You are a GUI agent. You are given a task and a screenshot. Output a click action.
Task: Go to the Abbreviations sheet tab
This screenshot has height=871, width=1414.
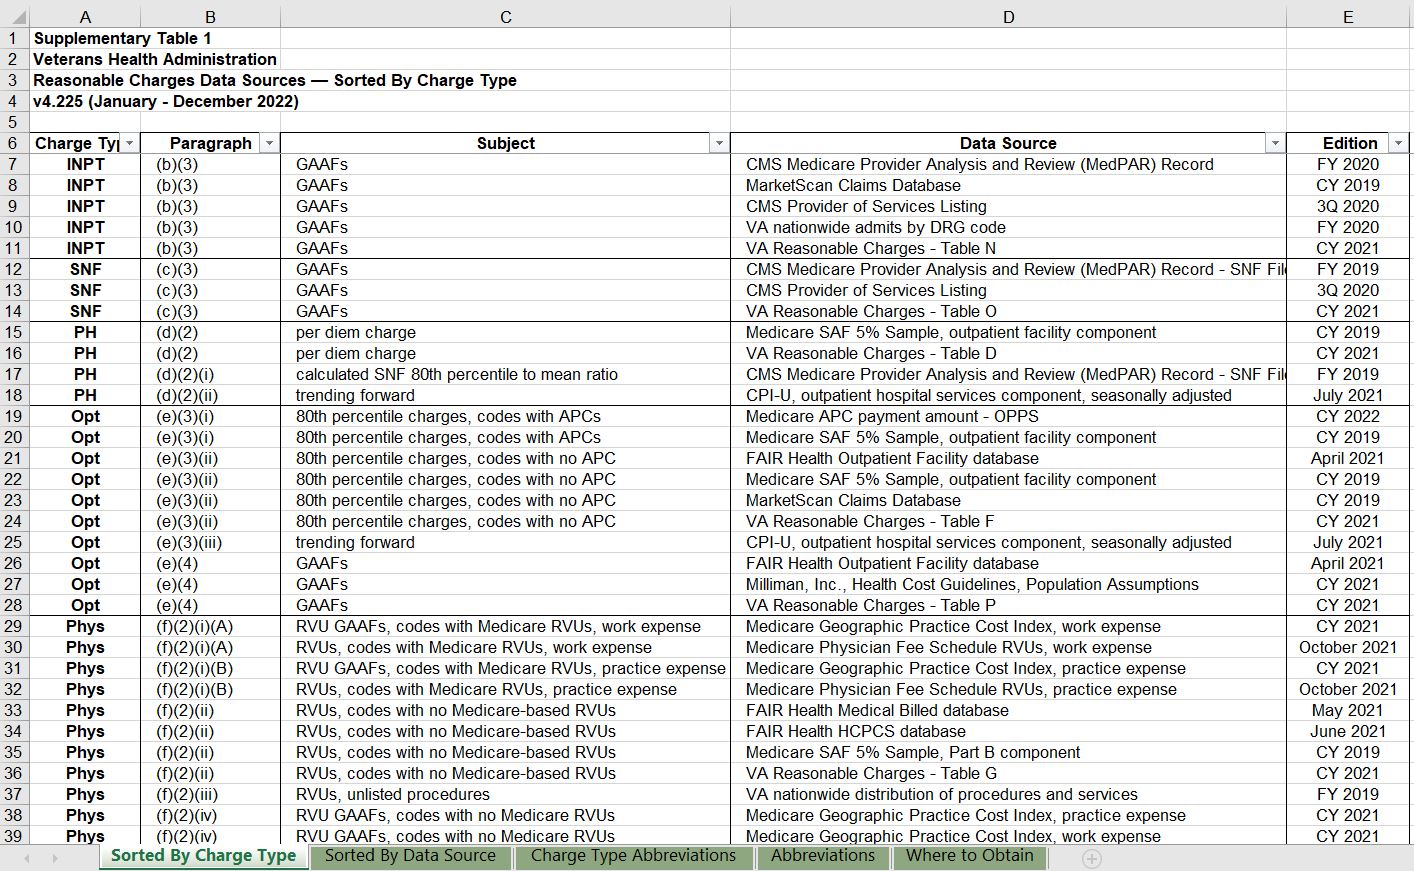822,856
